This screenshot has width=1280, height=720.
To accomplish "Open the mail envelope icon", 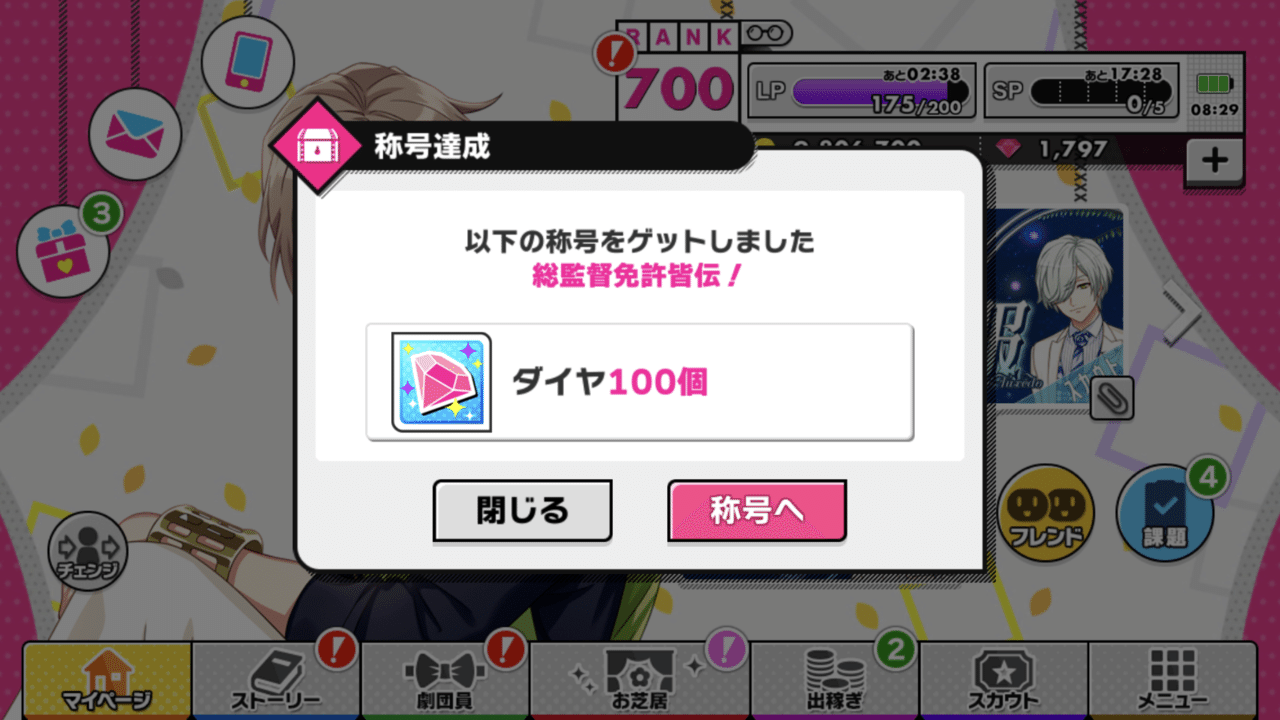I will [x=135, y=134].
